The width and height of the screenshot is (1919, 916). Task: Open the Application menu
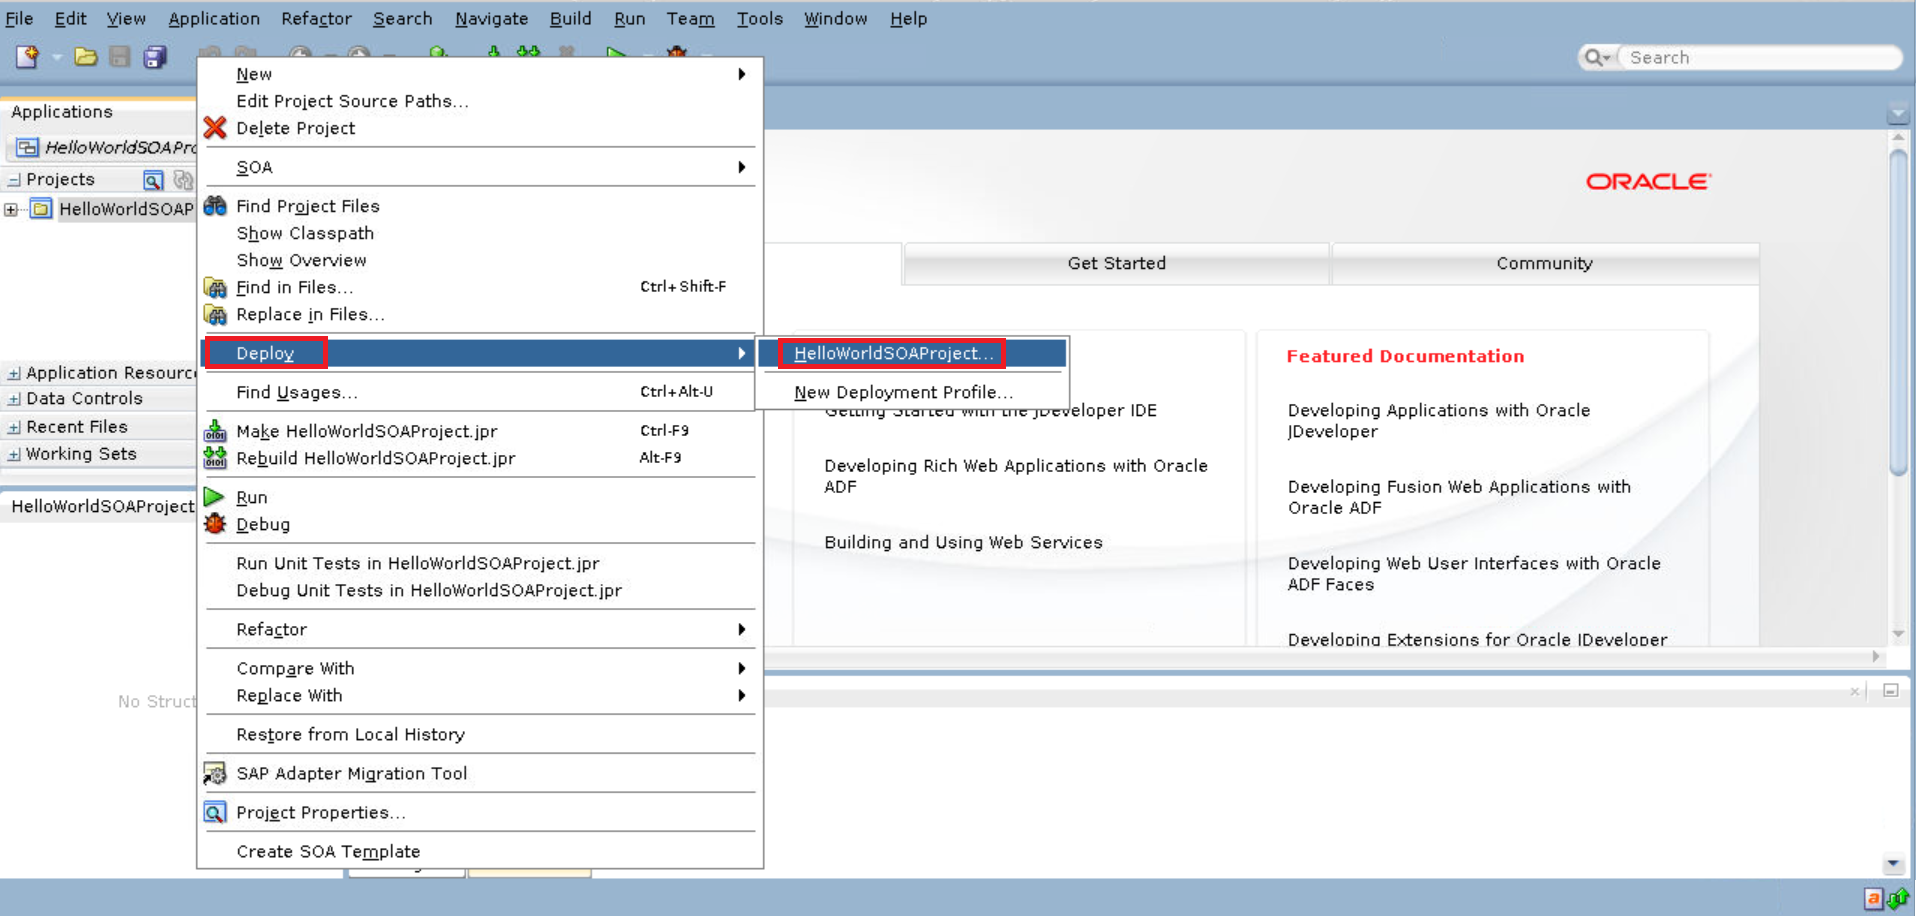tap(214, 19)
